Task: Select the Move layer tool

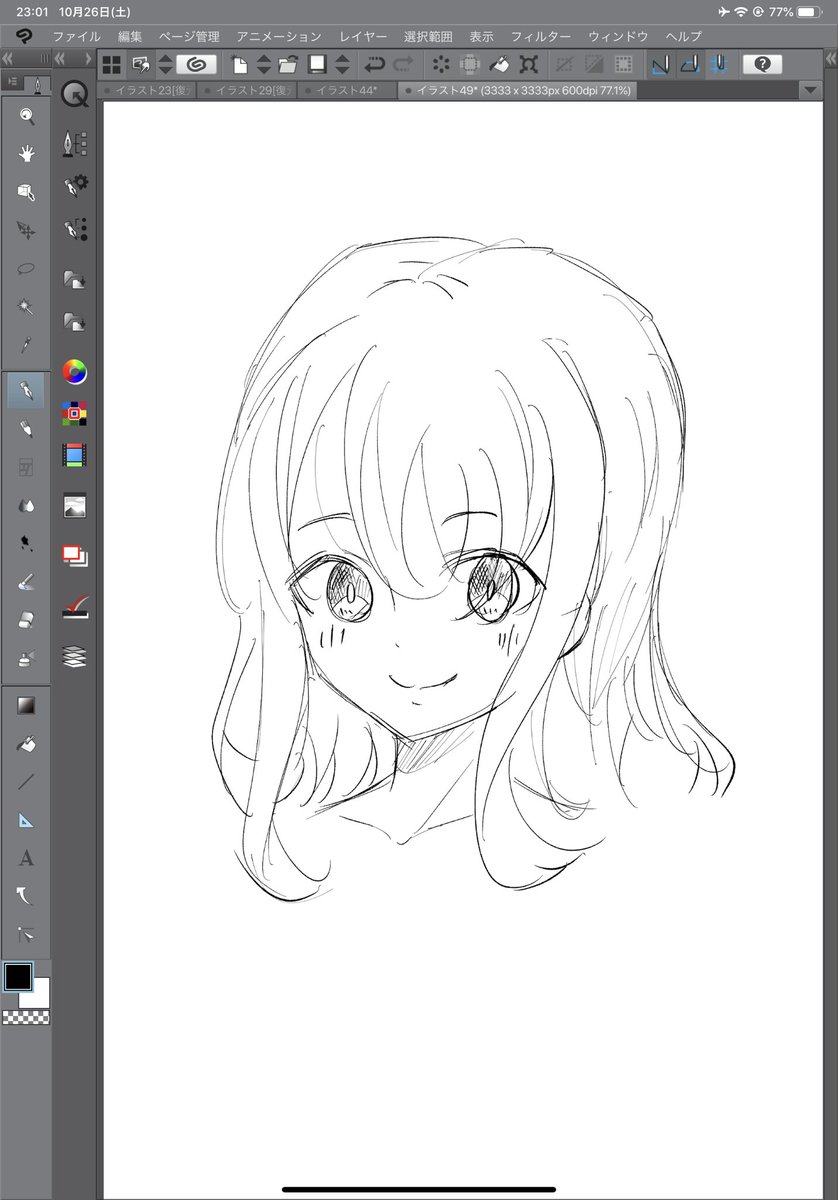Action: tap(26, 231)
